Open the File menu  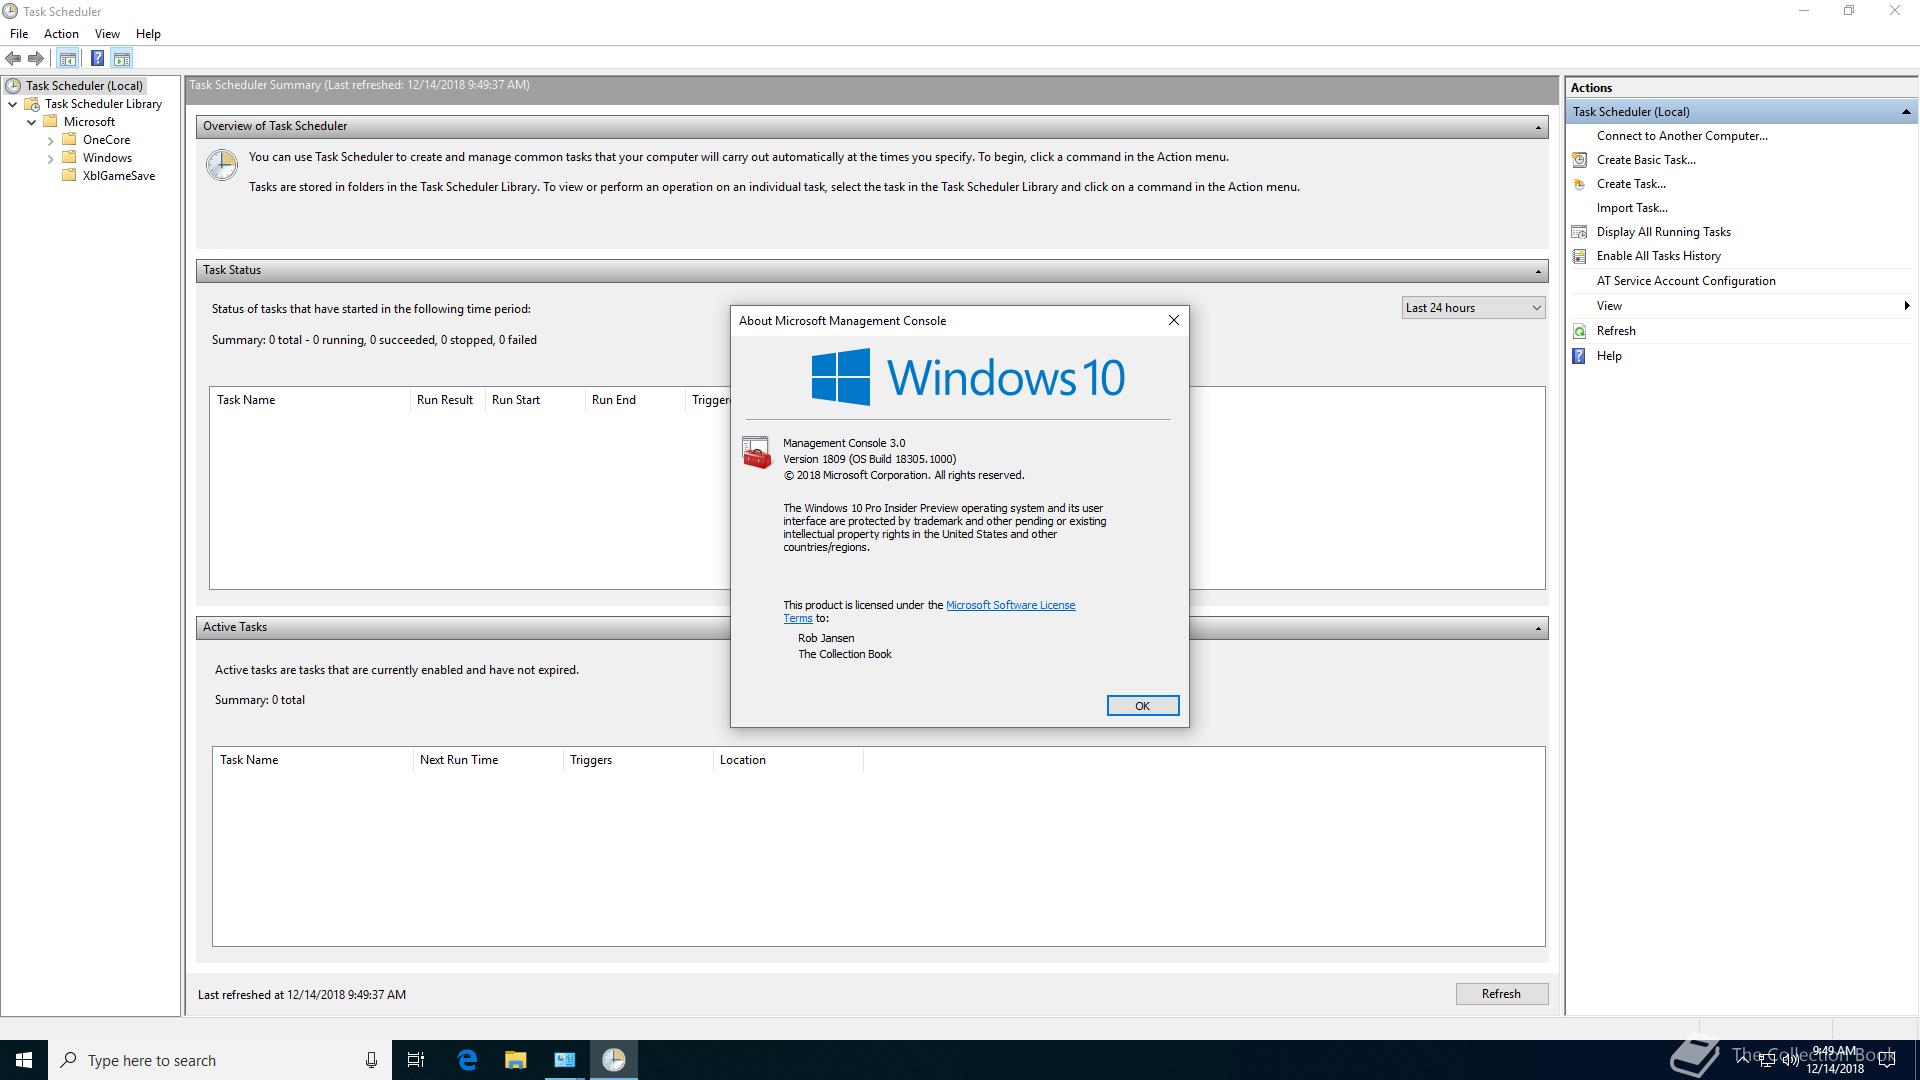point(19,34)
